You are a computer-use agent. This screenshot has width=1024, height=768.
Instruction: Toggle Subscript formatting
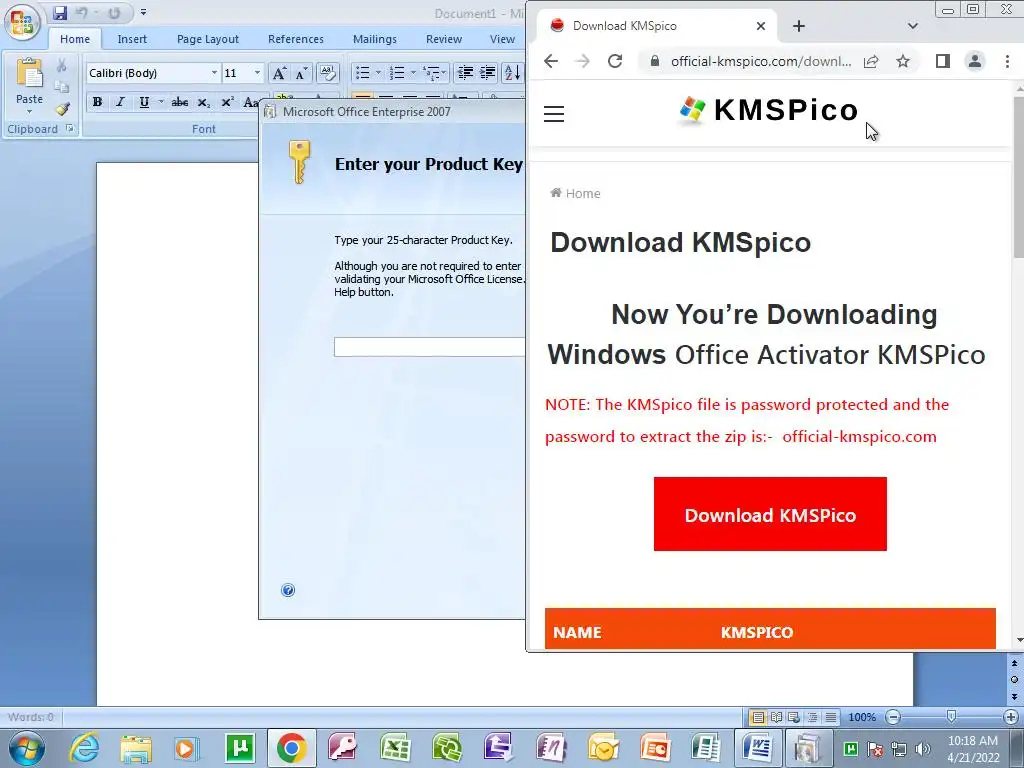[x=203, y=102]
